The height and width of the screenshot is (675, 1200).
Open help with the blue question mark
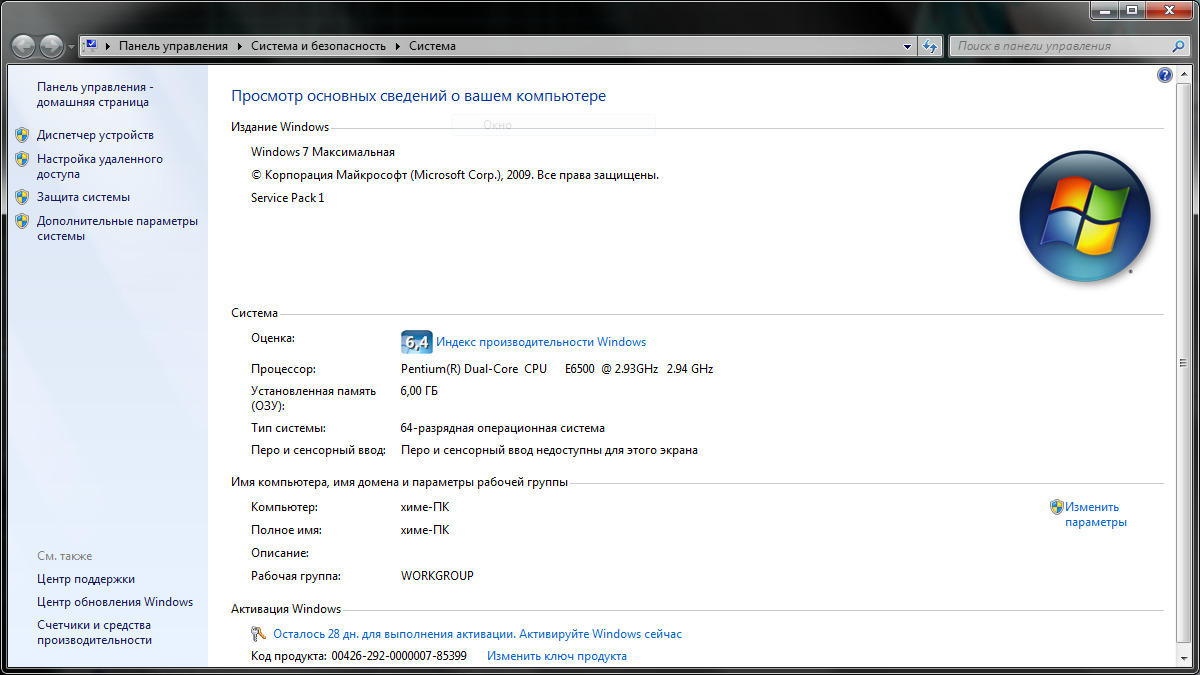pos(1164,75)
